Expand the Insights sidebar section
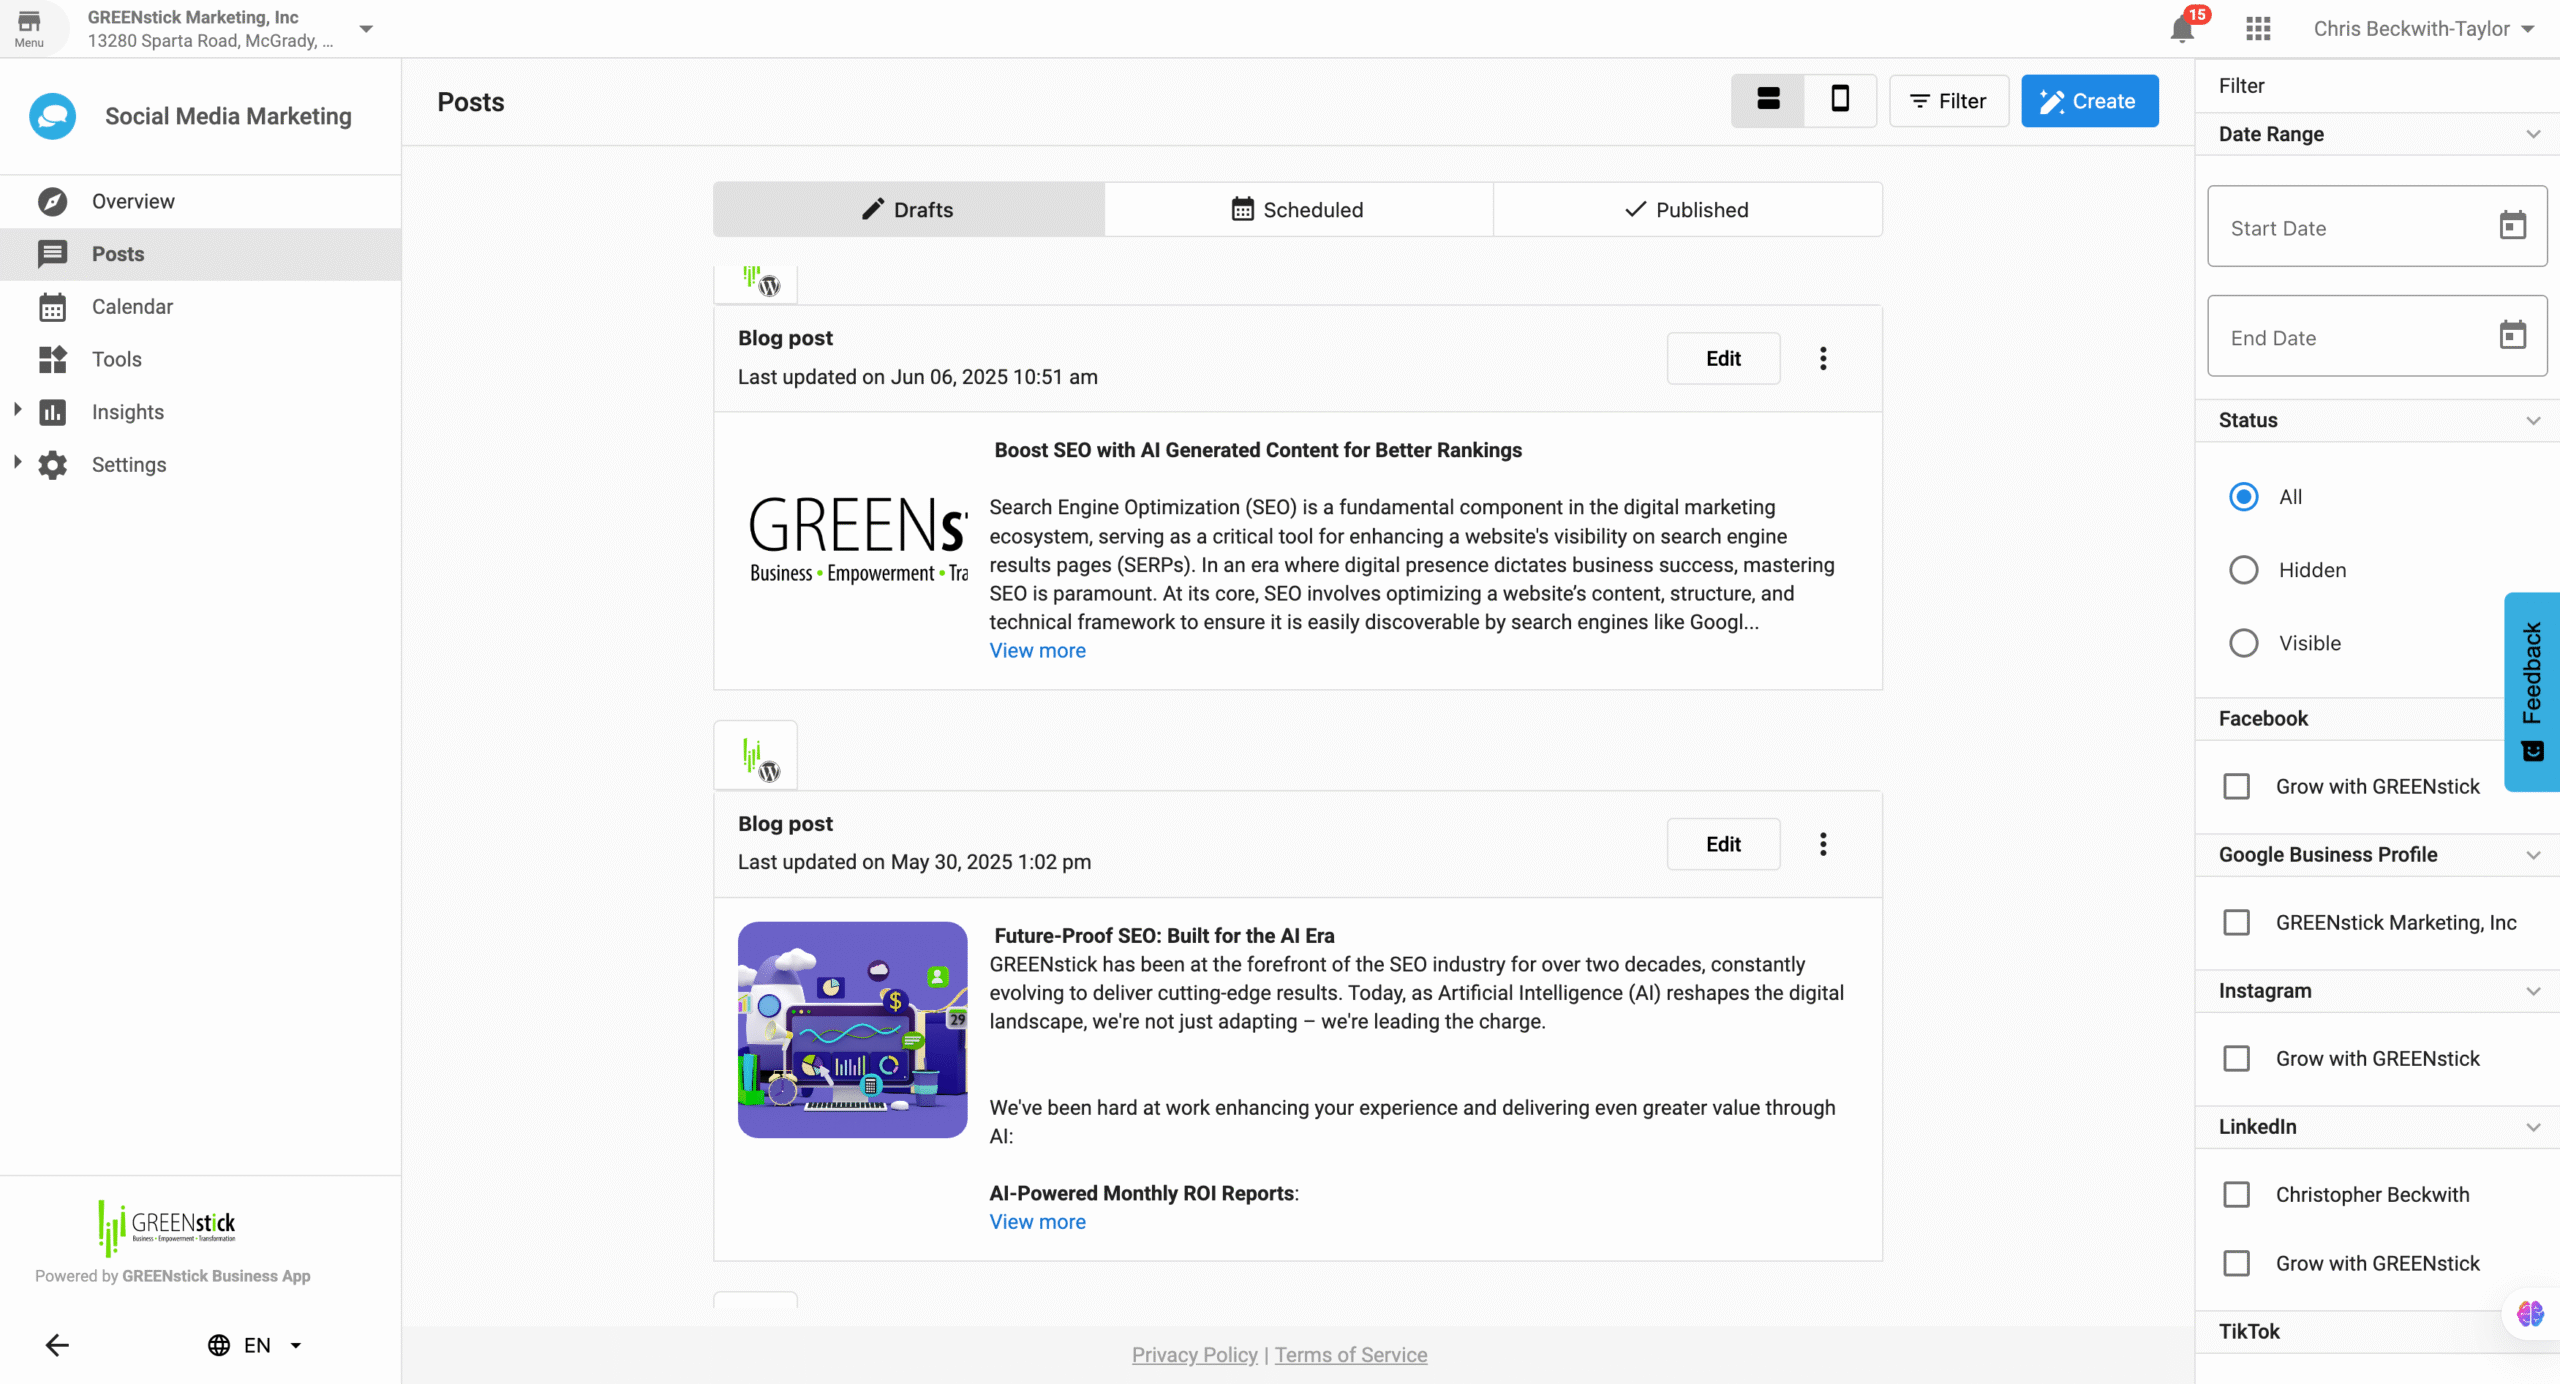 [x=17, y=410]
